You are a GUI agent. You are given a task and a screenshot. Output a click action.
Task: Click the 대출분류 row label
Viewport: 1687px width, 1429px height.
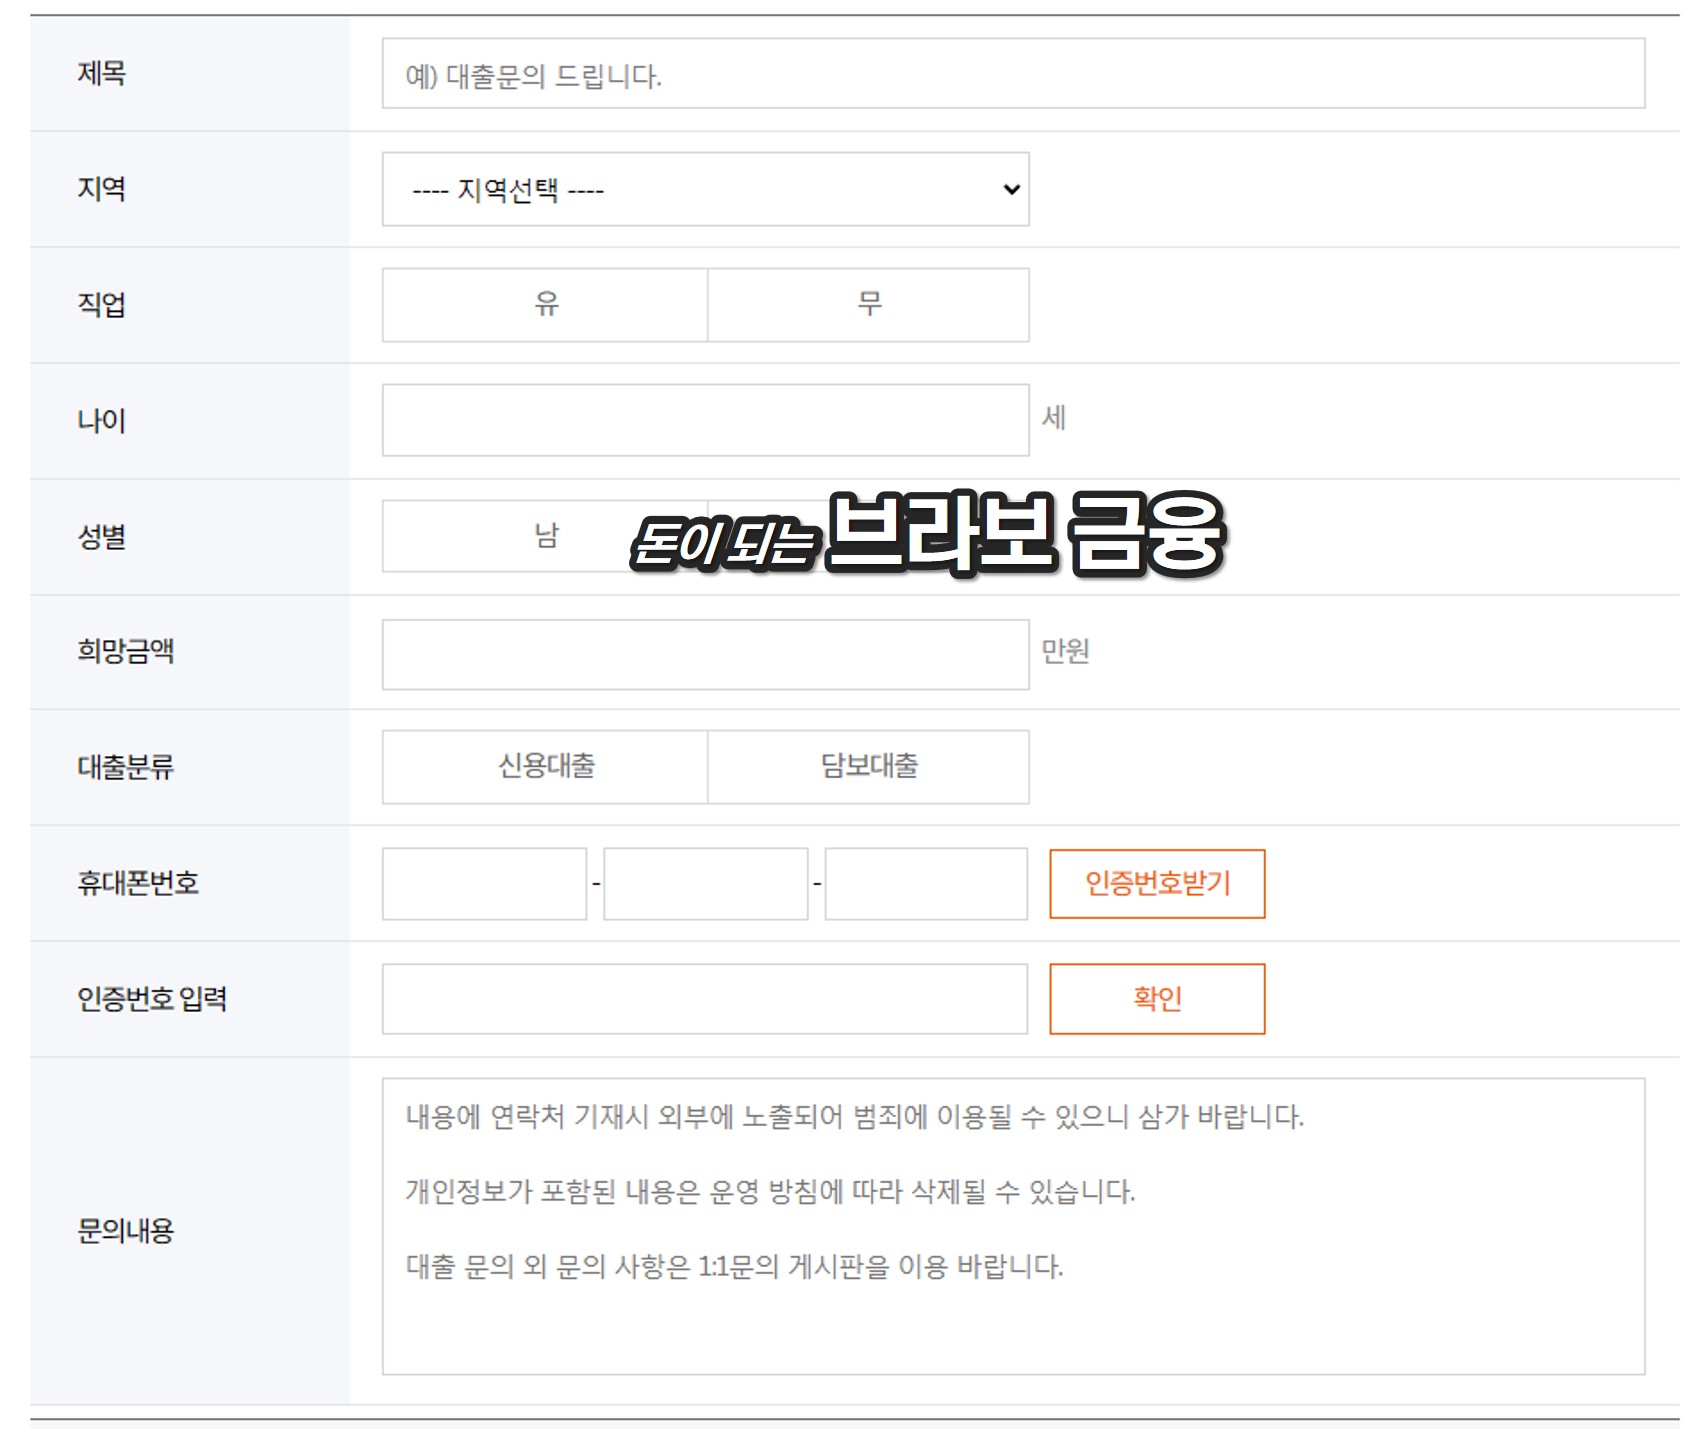point(126,767)
